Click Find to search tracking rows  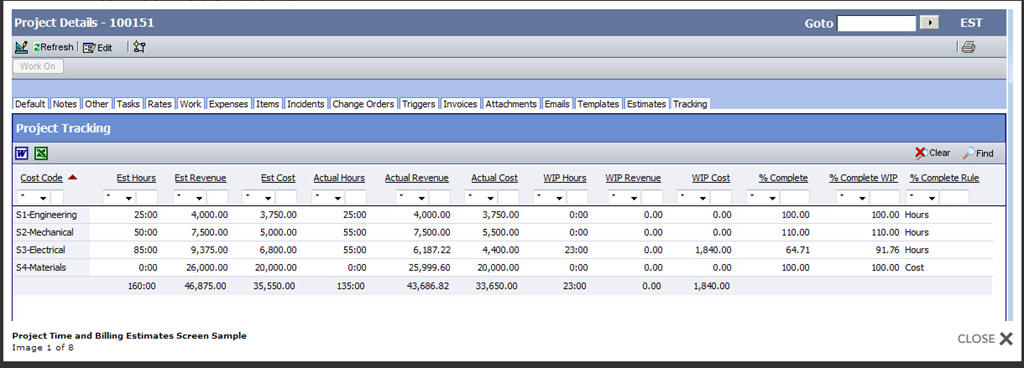pyautogui.click(x=978, y=153)
